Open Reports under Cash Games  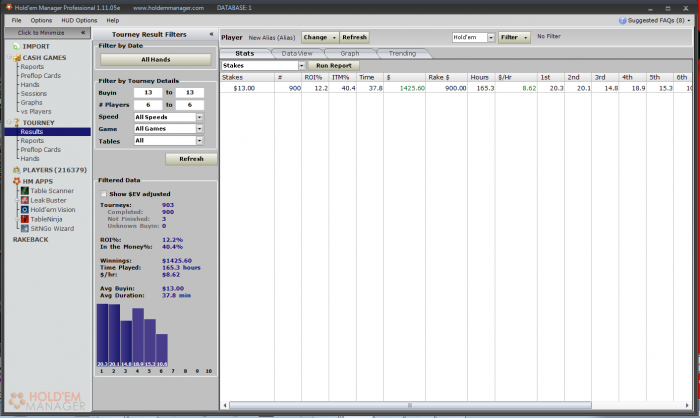[32, 67]
